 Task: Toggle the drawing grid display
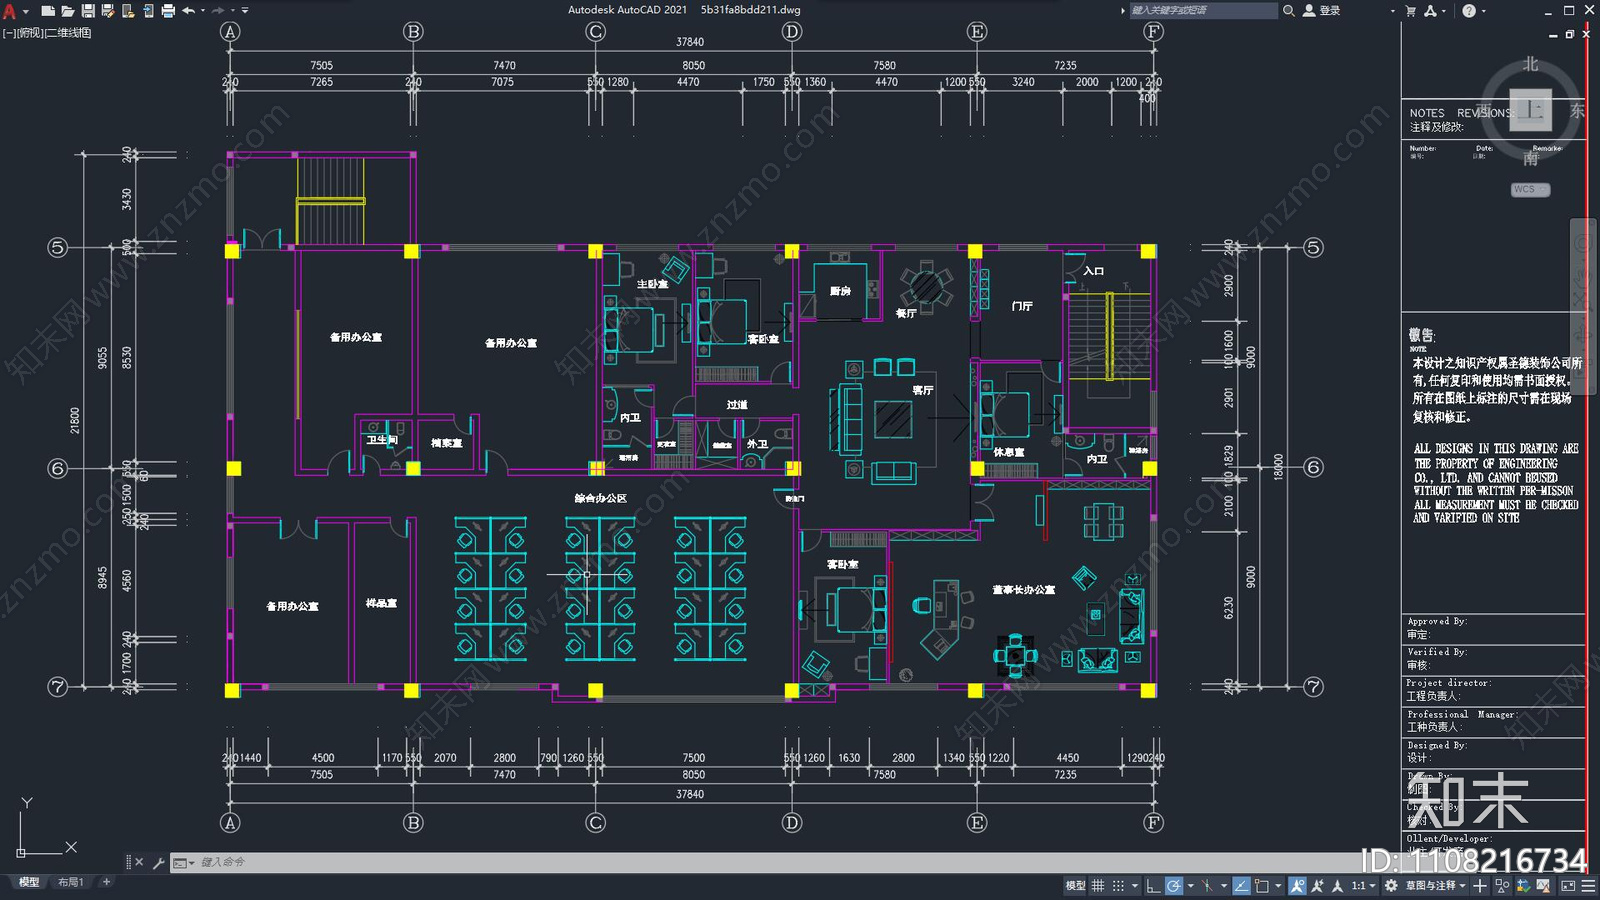point(1097,885)
